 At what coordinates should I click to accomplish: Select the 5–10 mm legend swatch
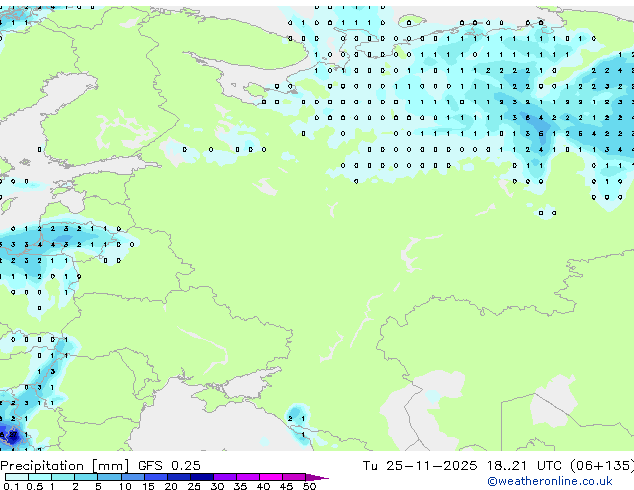[x=109, y=477]
